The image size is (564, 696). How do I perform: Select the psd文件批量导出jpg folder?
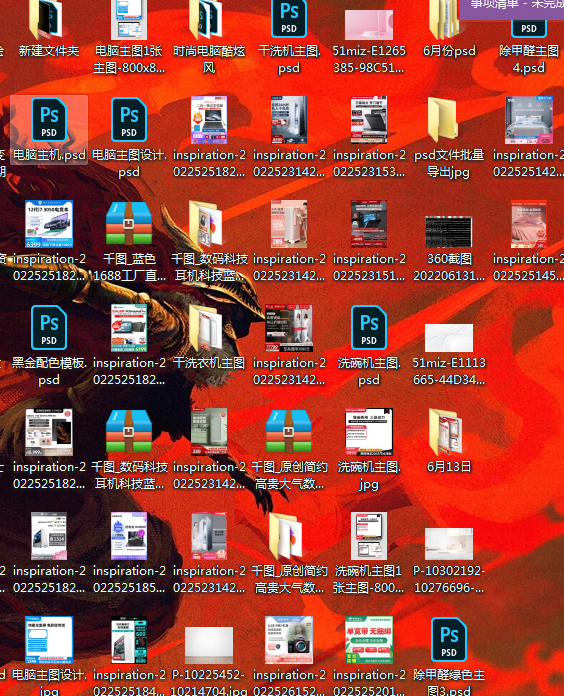coord(442,120)
